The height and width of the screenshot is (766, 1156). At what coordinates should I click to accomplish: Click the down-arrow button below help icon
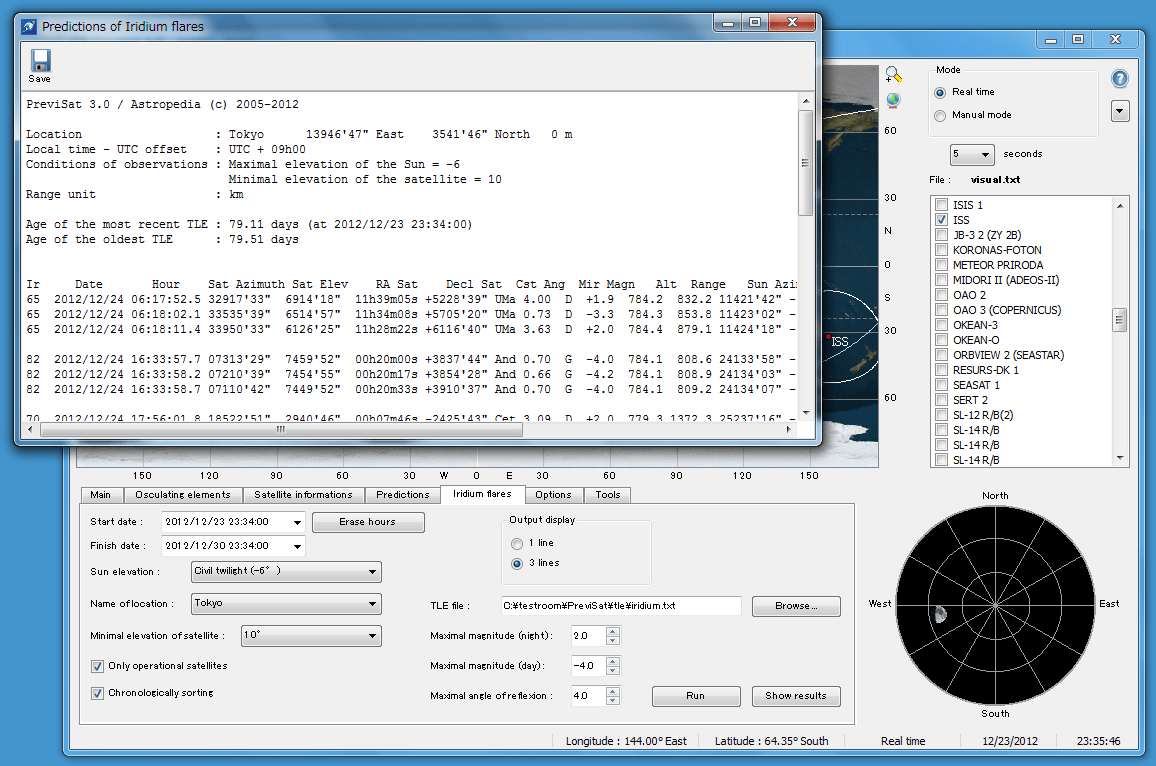[1120, 111]
